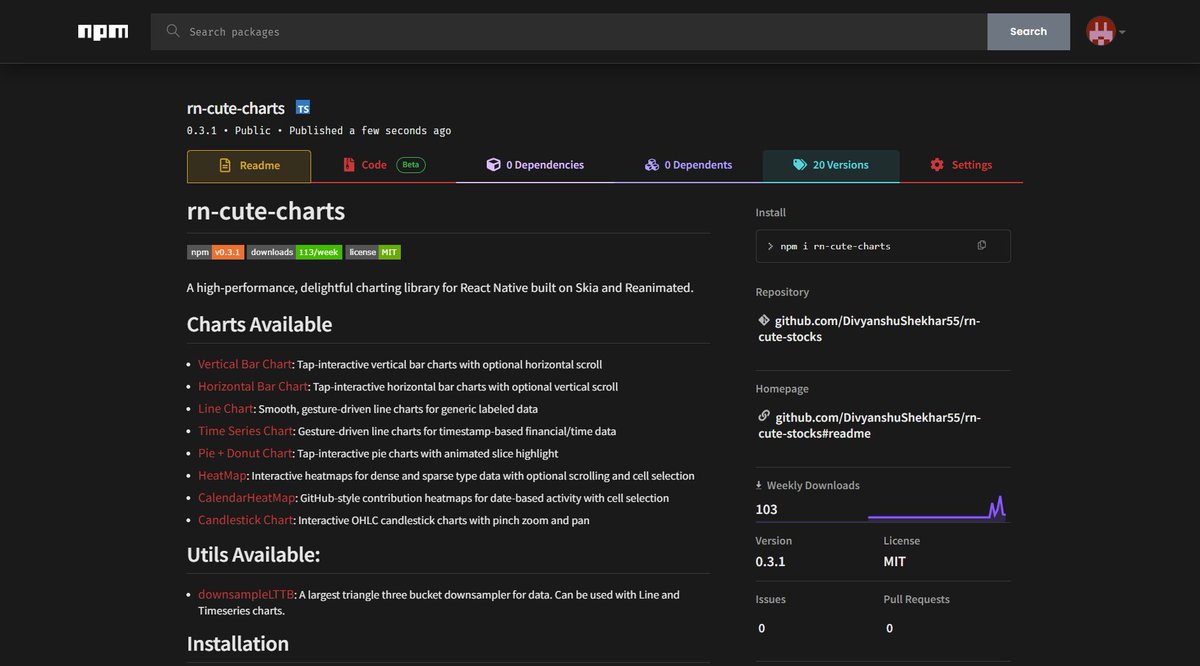1200x666 pixels.
Task: Click the license MIT badge
Action: coord(374,252)
